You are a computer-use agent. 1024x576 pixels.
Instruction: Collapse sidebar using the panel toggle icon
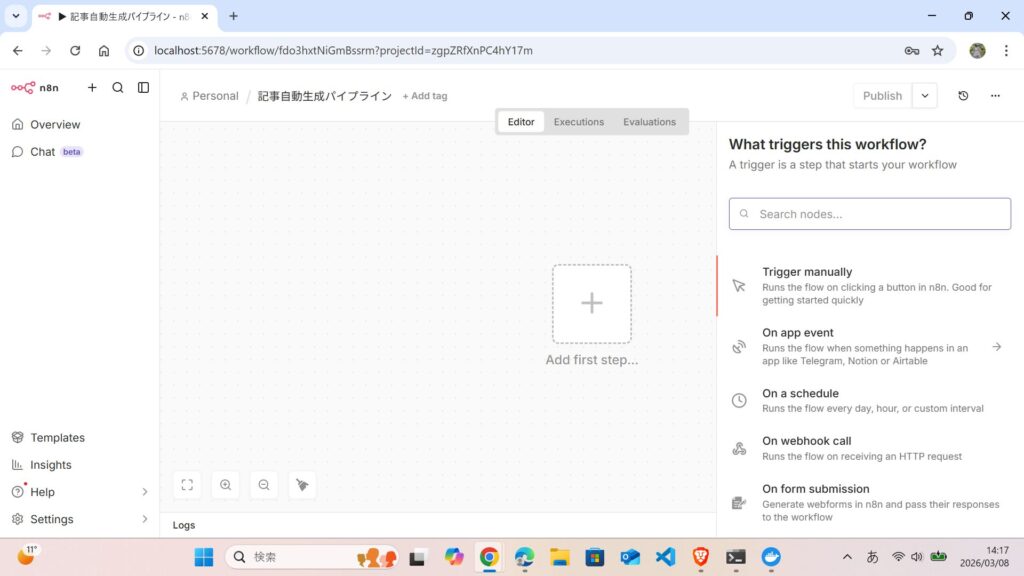coord(143,88)
